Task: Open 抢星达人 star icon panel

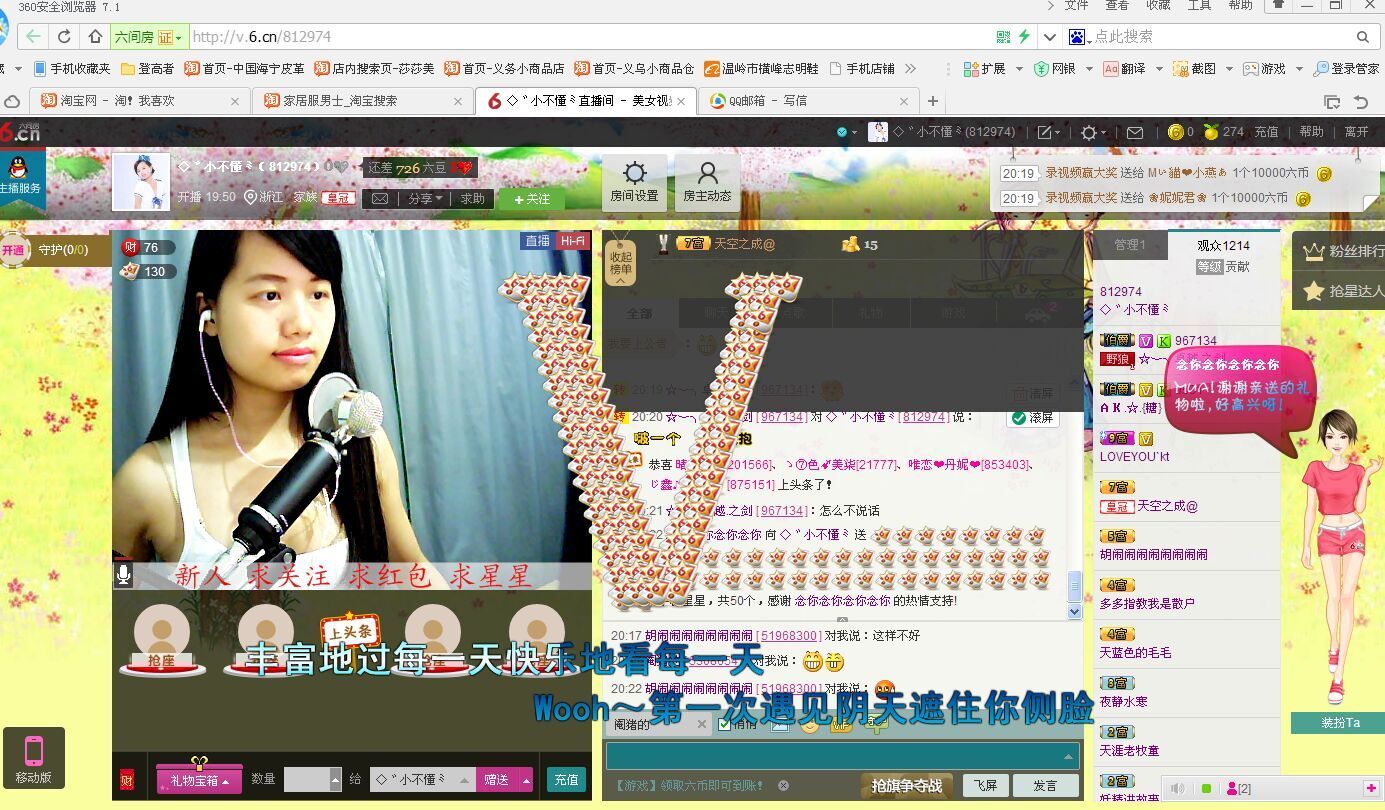Action: pyautogui.click(x=1314, y=291)
